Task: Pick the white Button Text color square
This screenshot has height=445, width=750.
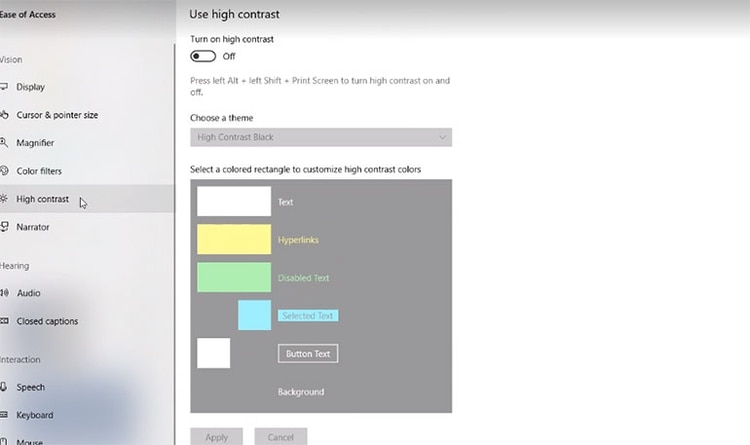Action: click(x=213, y=353)
